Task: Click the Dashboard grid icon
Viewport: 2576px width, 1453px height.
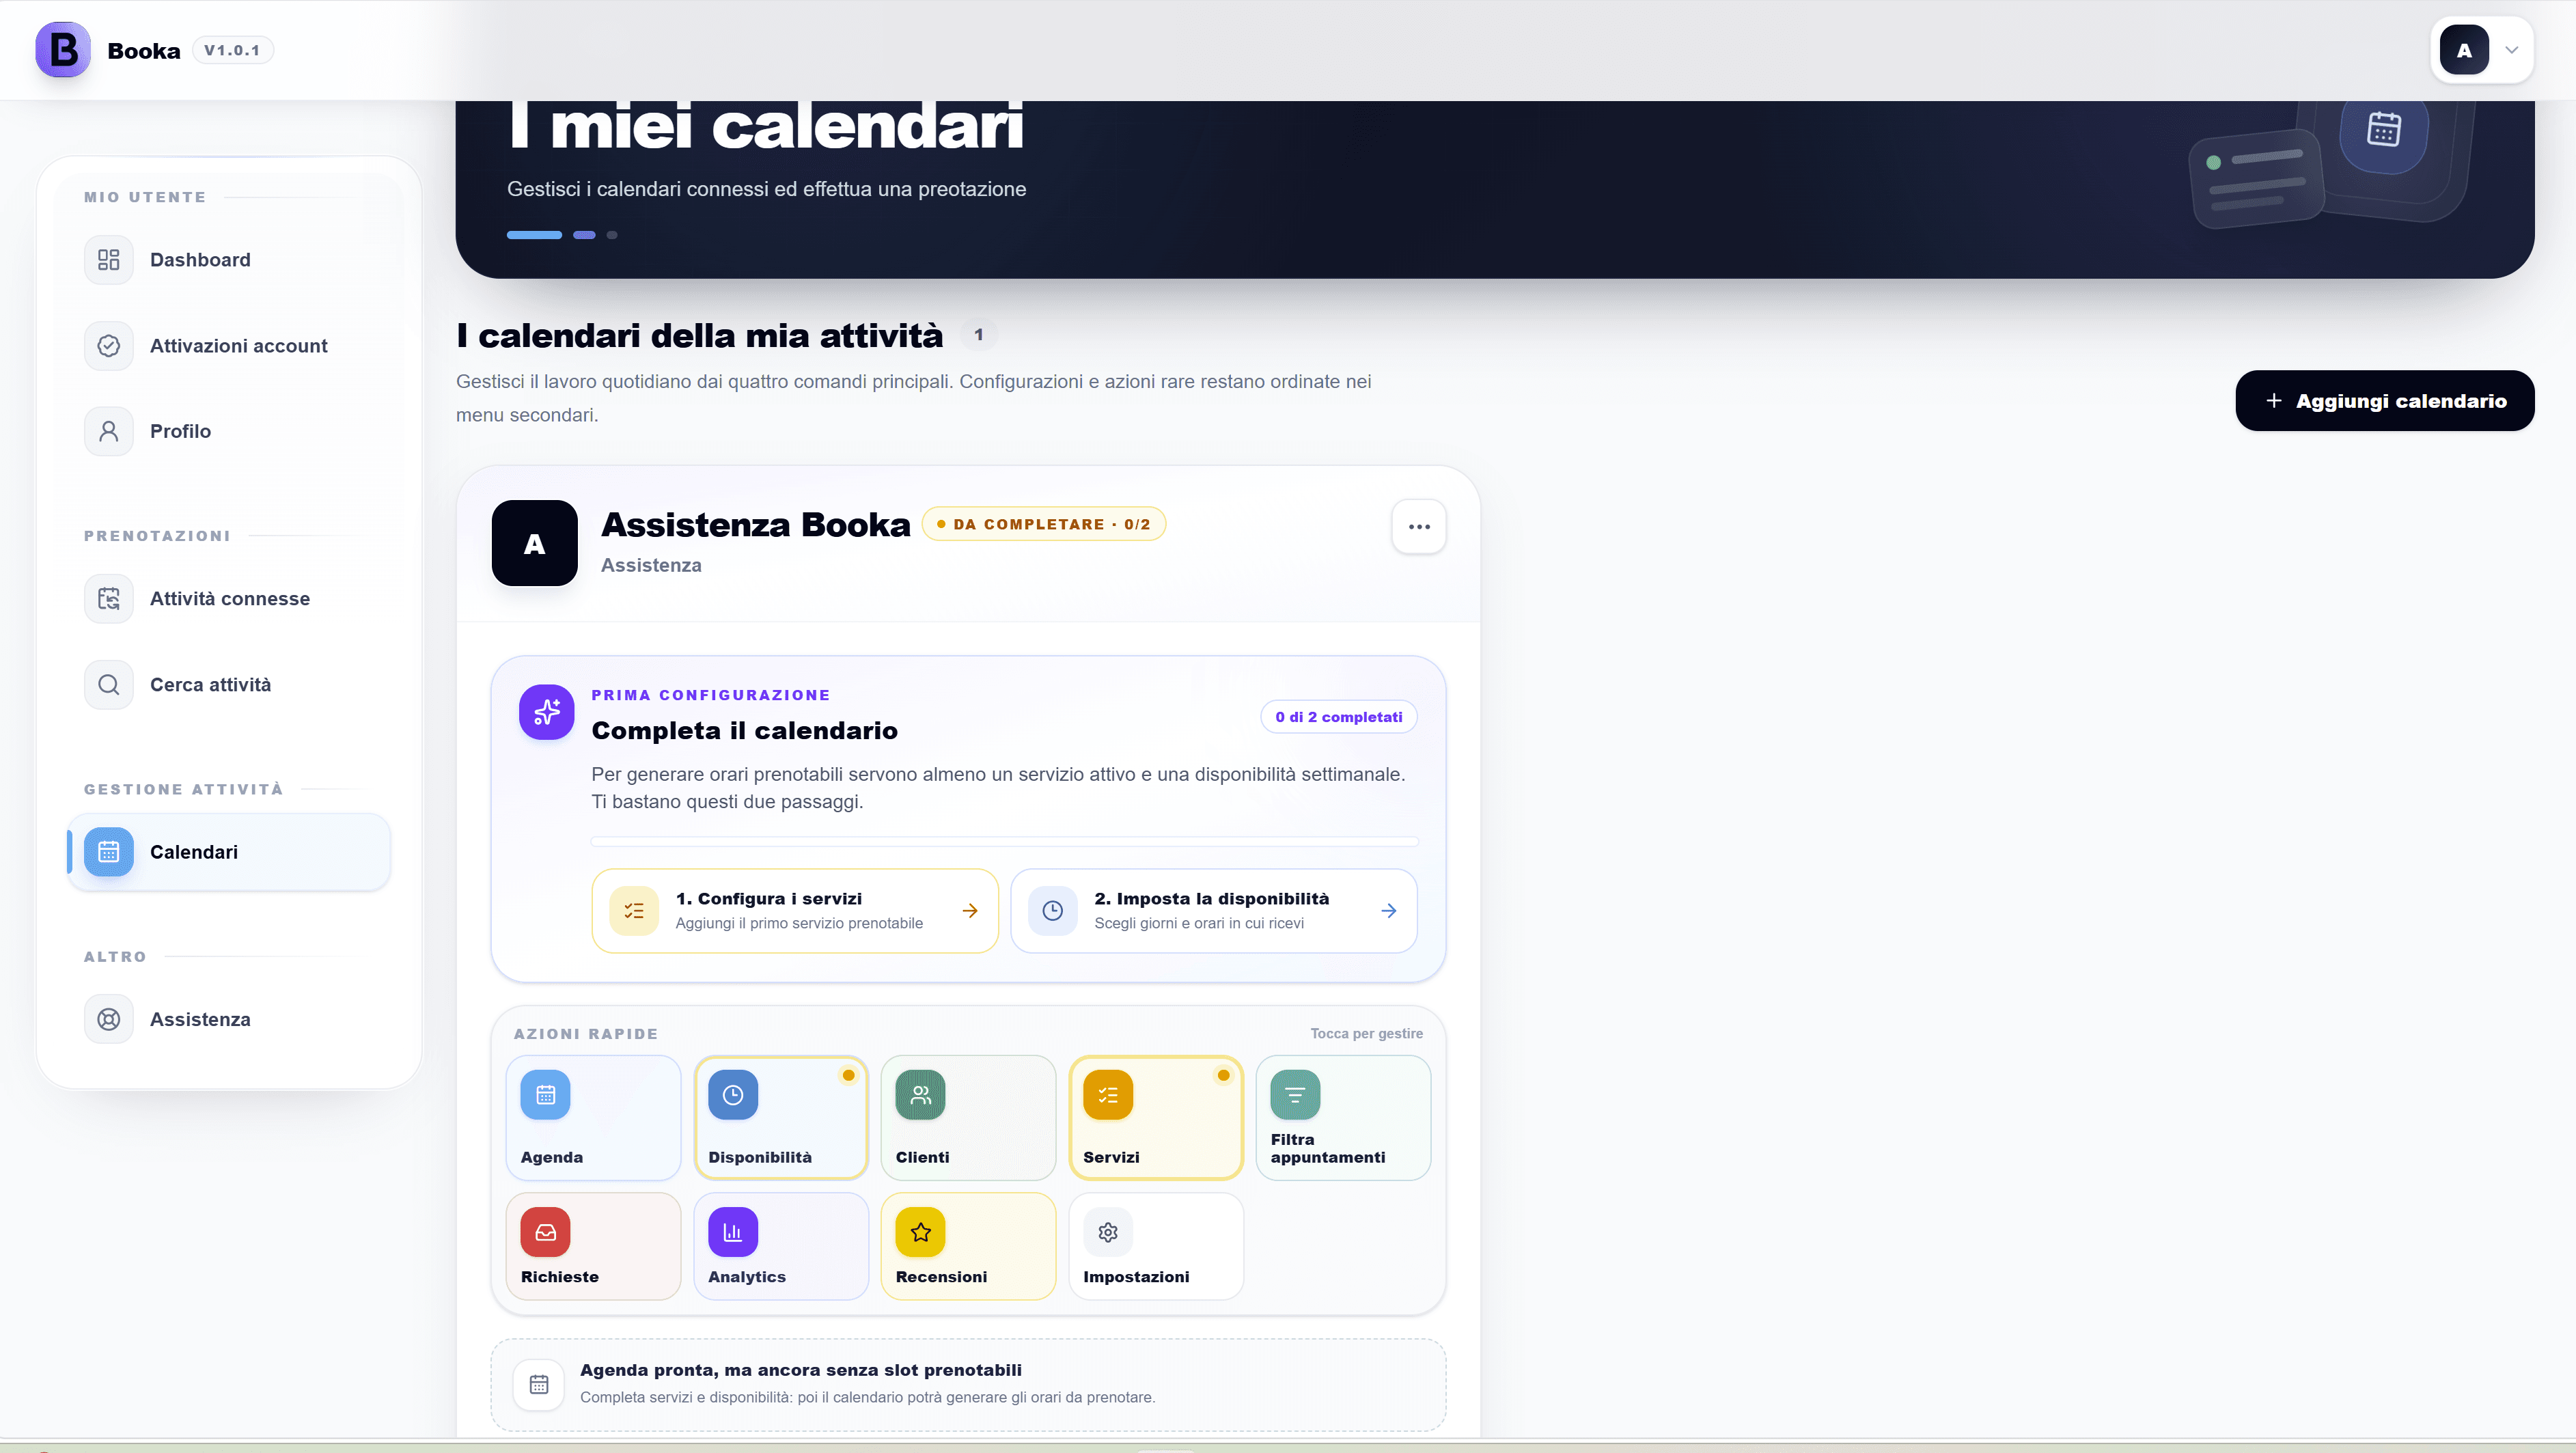Action: pos(109,260)
